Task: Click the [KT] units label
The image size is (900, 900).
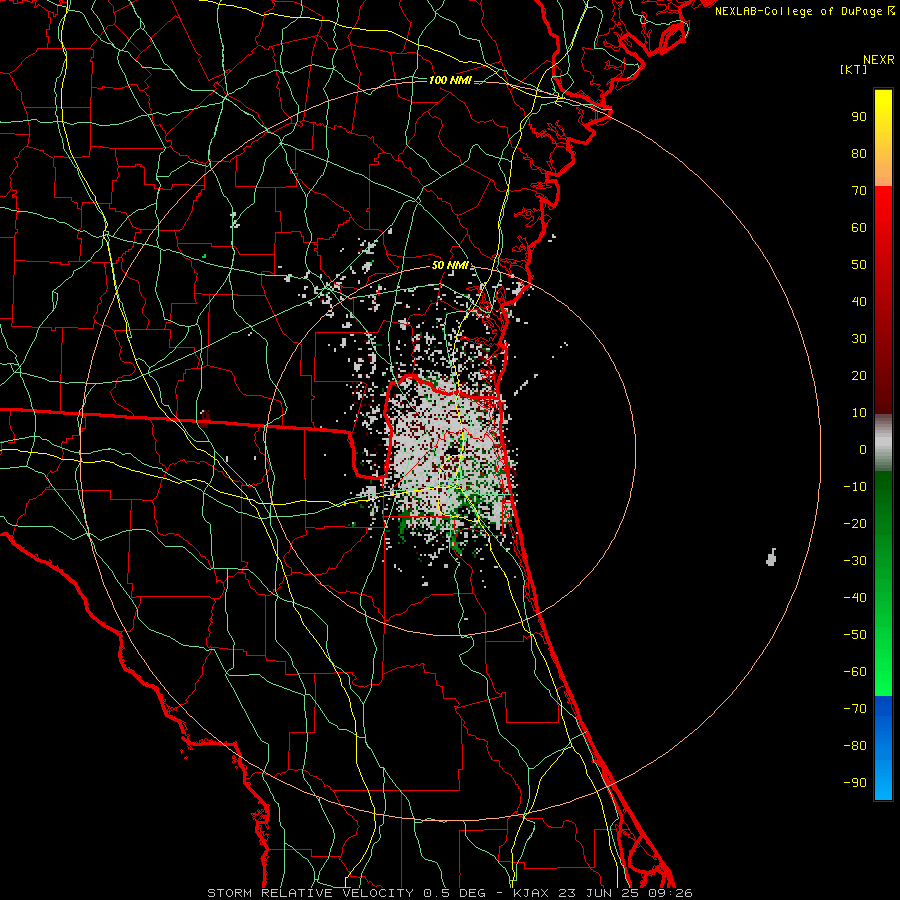Action: pyautogui.click(x=853, y=69)
